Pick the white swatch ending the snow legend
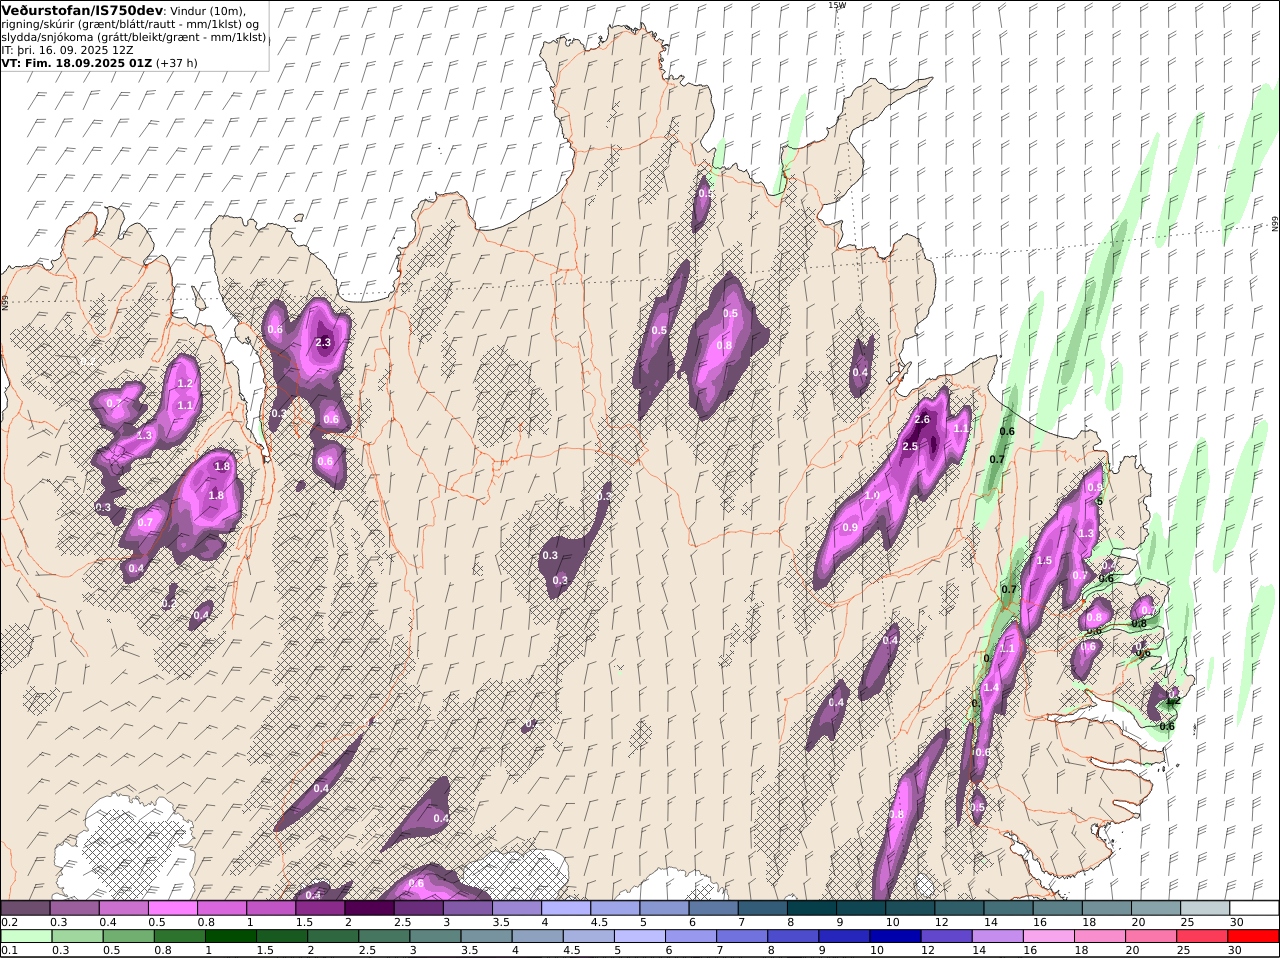 tap(1254, 908)
